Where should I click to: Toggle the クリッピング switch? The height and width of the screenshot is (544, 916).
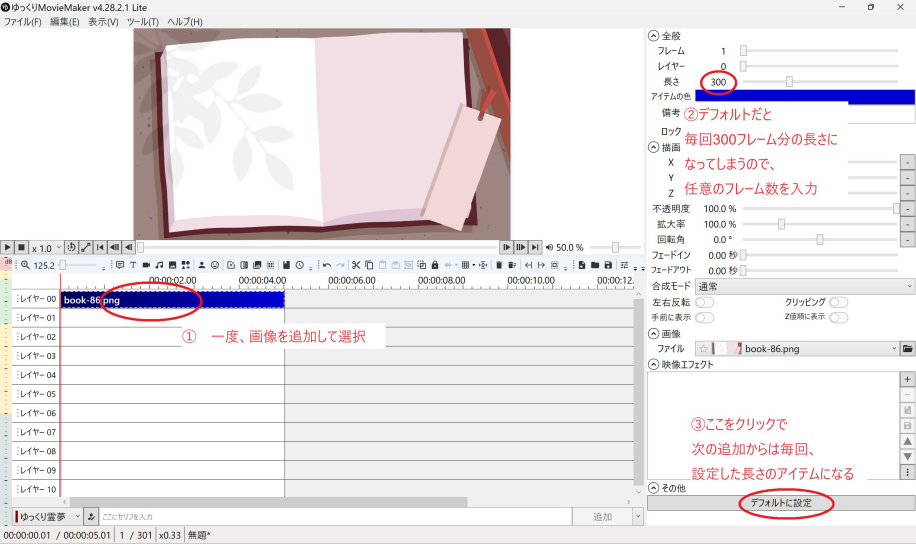click(838, 302)
